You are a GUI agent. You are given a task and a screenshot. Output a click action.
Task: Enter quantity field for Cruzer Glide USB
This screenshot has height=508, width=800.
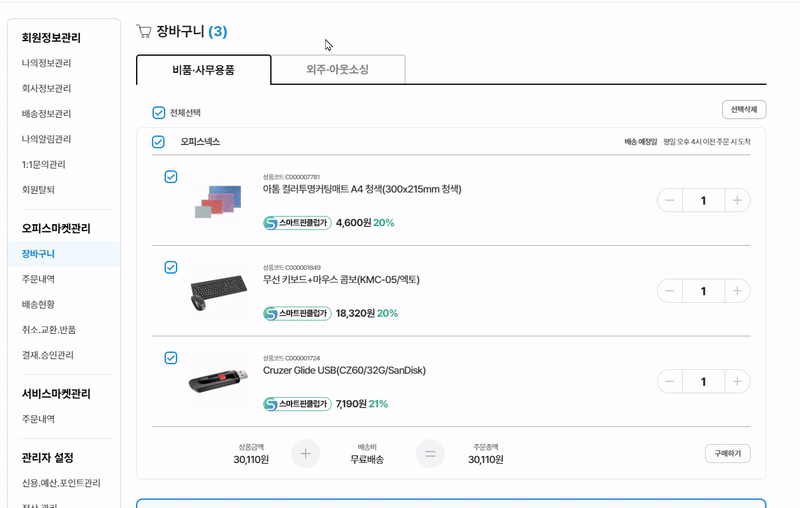tap(704, 381)
